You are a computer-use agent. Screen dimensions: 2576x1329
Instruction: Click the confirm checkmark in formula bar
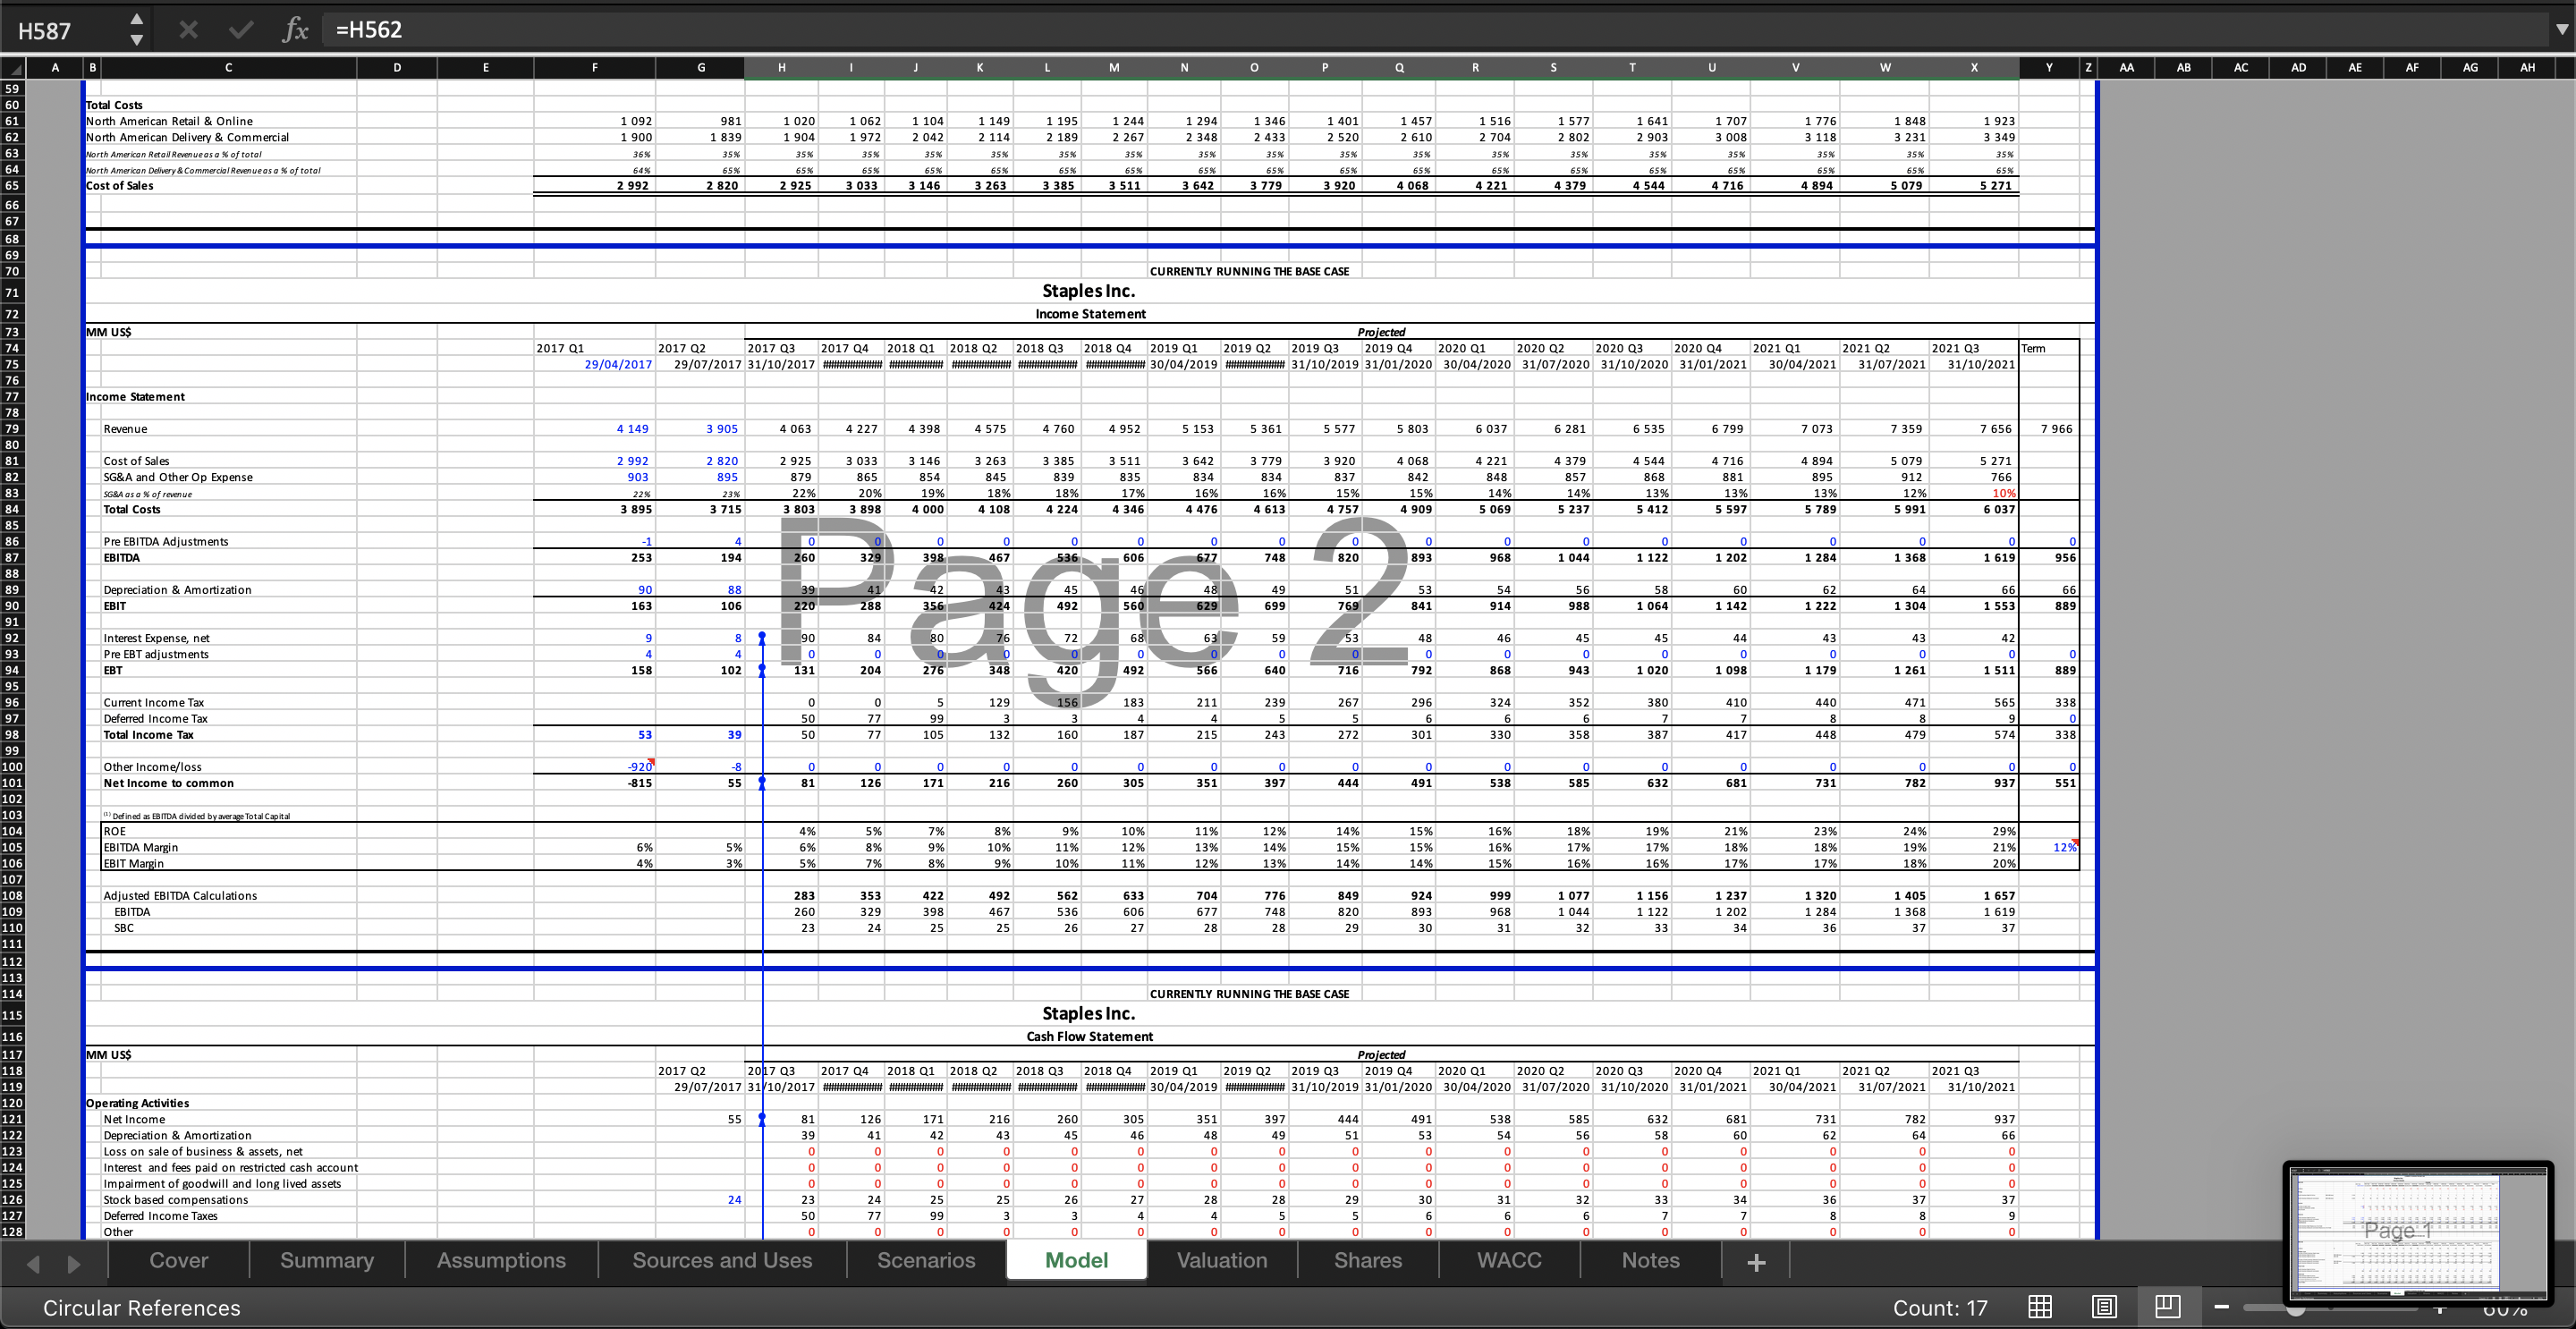point(241,30)
